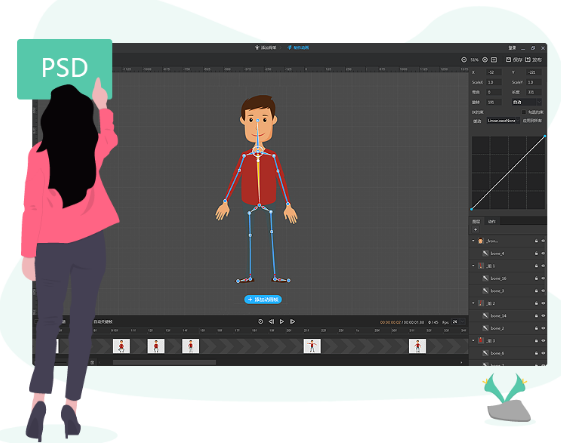
Task: Click the publish label (发布) in the toolbar
Action: (x=537, y=60)
